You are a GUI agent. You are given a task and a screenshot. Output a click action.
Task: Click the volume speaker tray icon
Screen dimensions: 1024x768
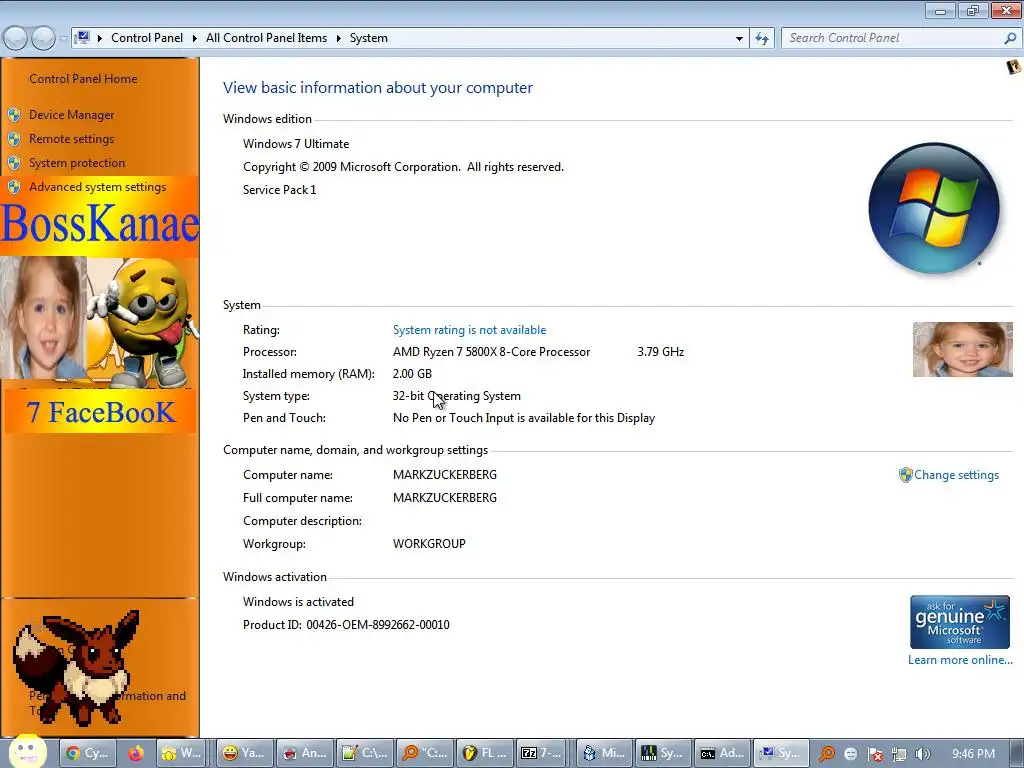click(x=923, y=755)
